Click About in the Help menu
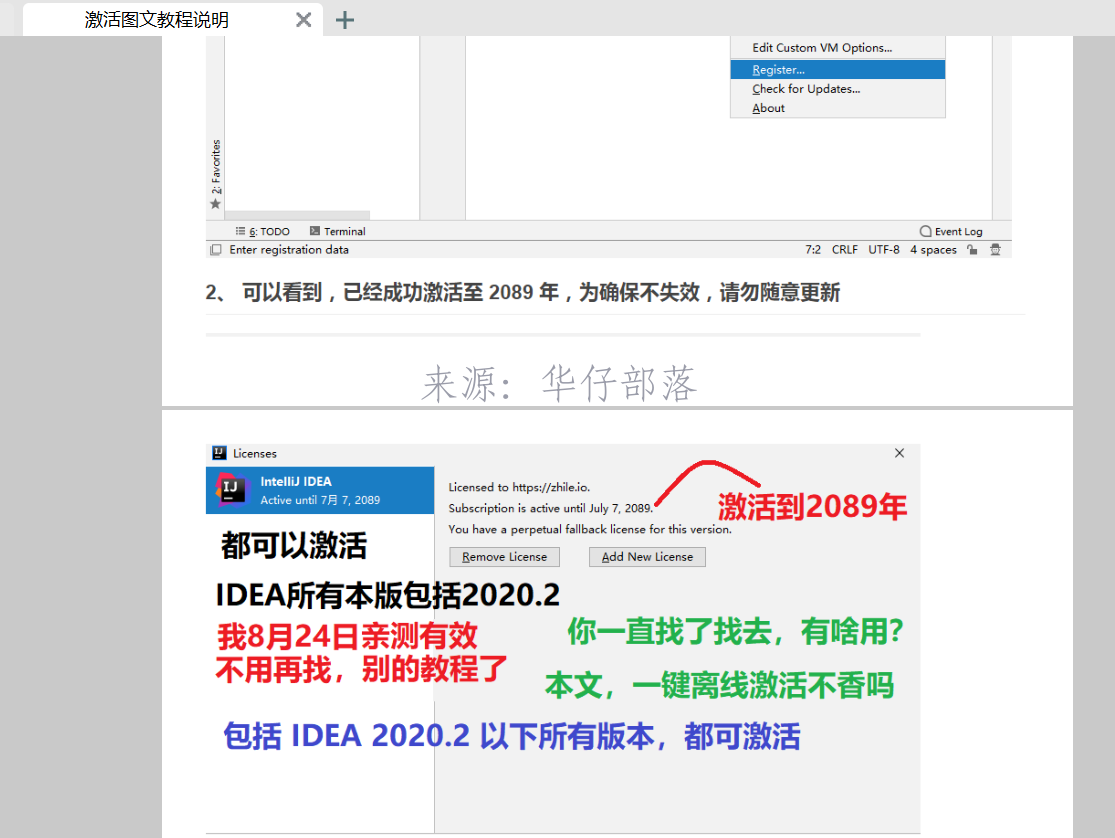This screenshot has width=1115, height=838. 768,108
